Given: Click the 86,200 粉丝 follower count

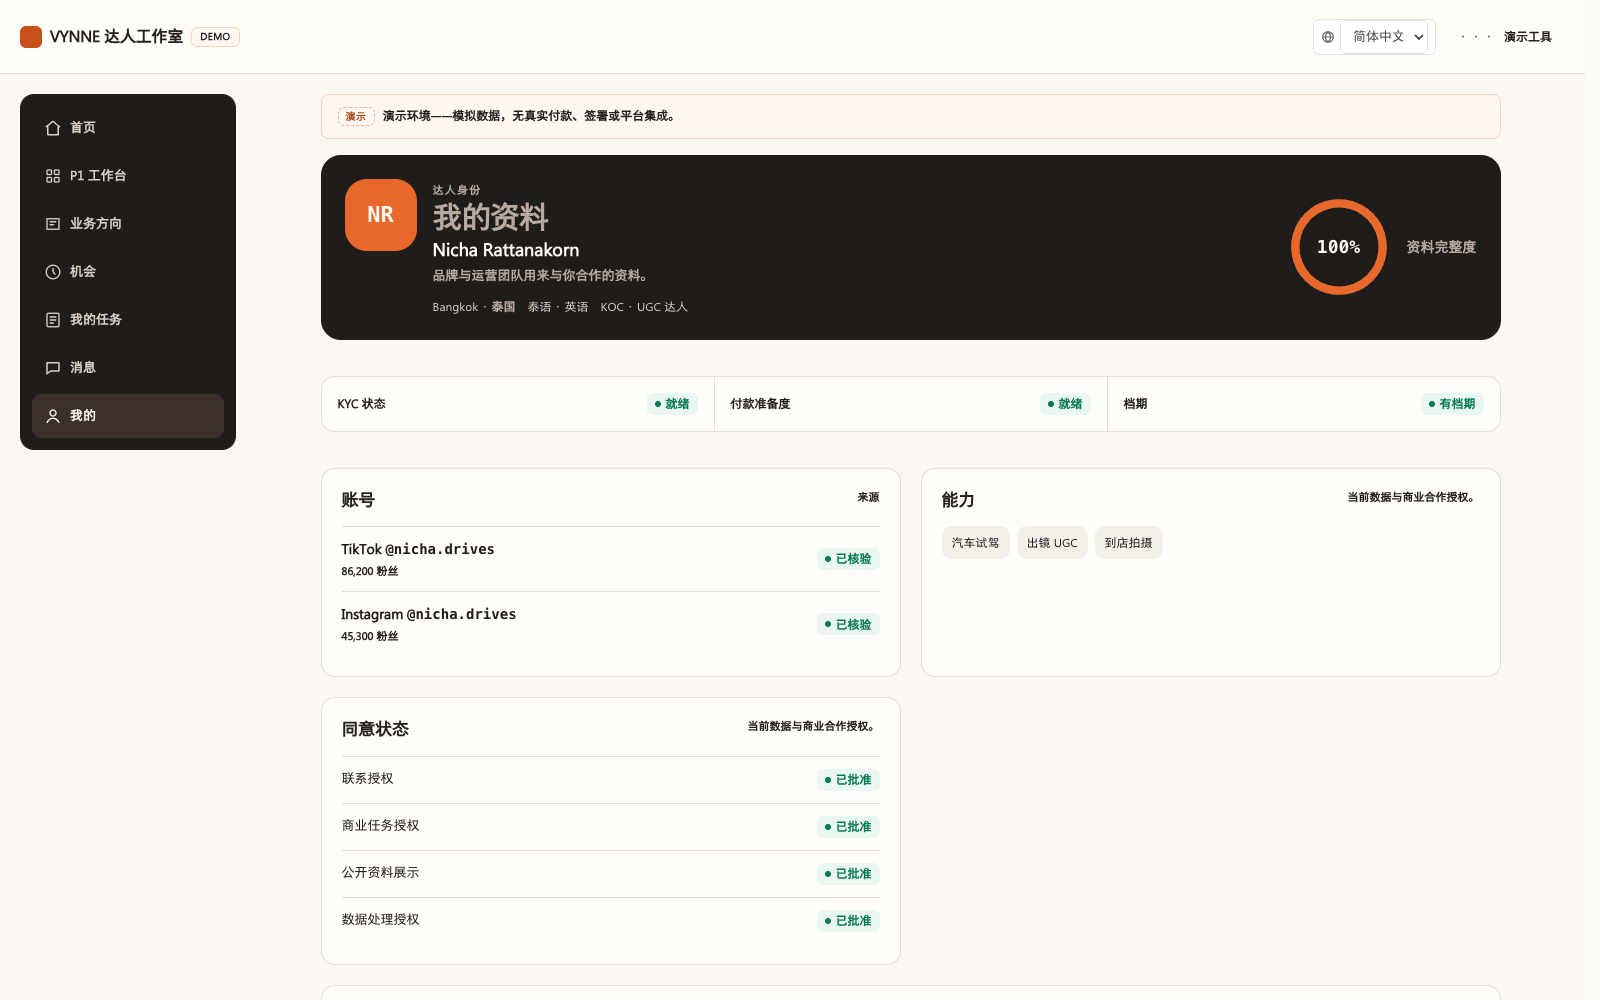Looking at the screenshot, I should tap(369, 572).
